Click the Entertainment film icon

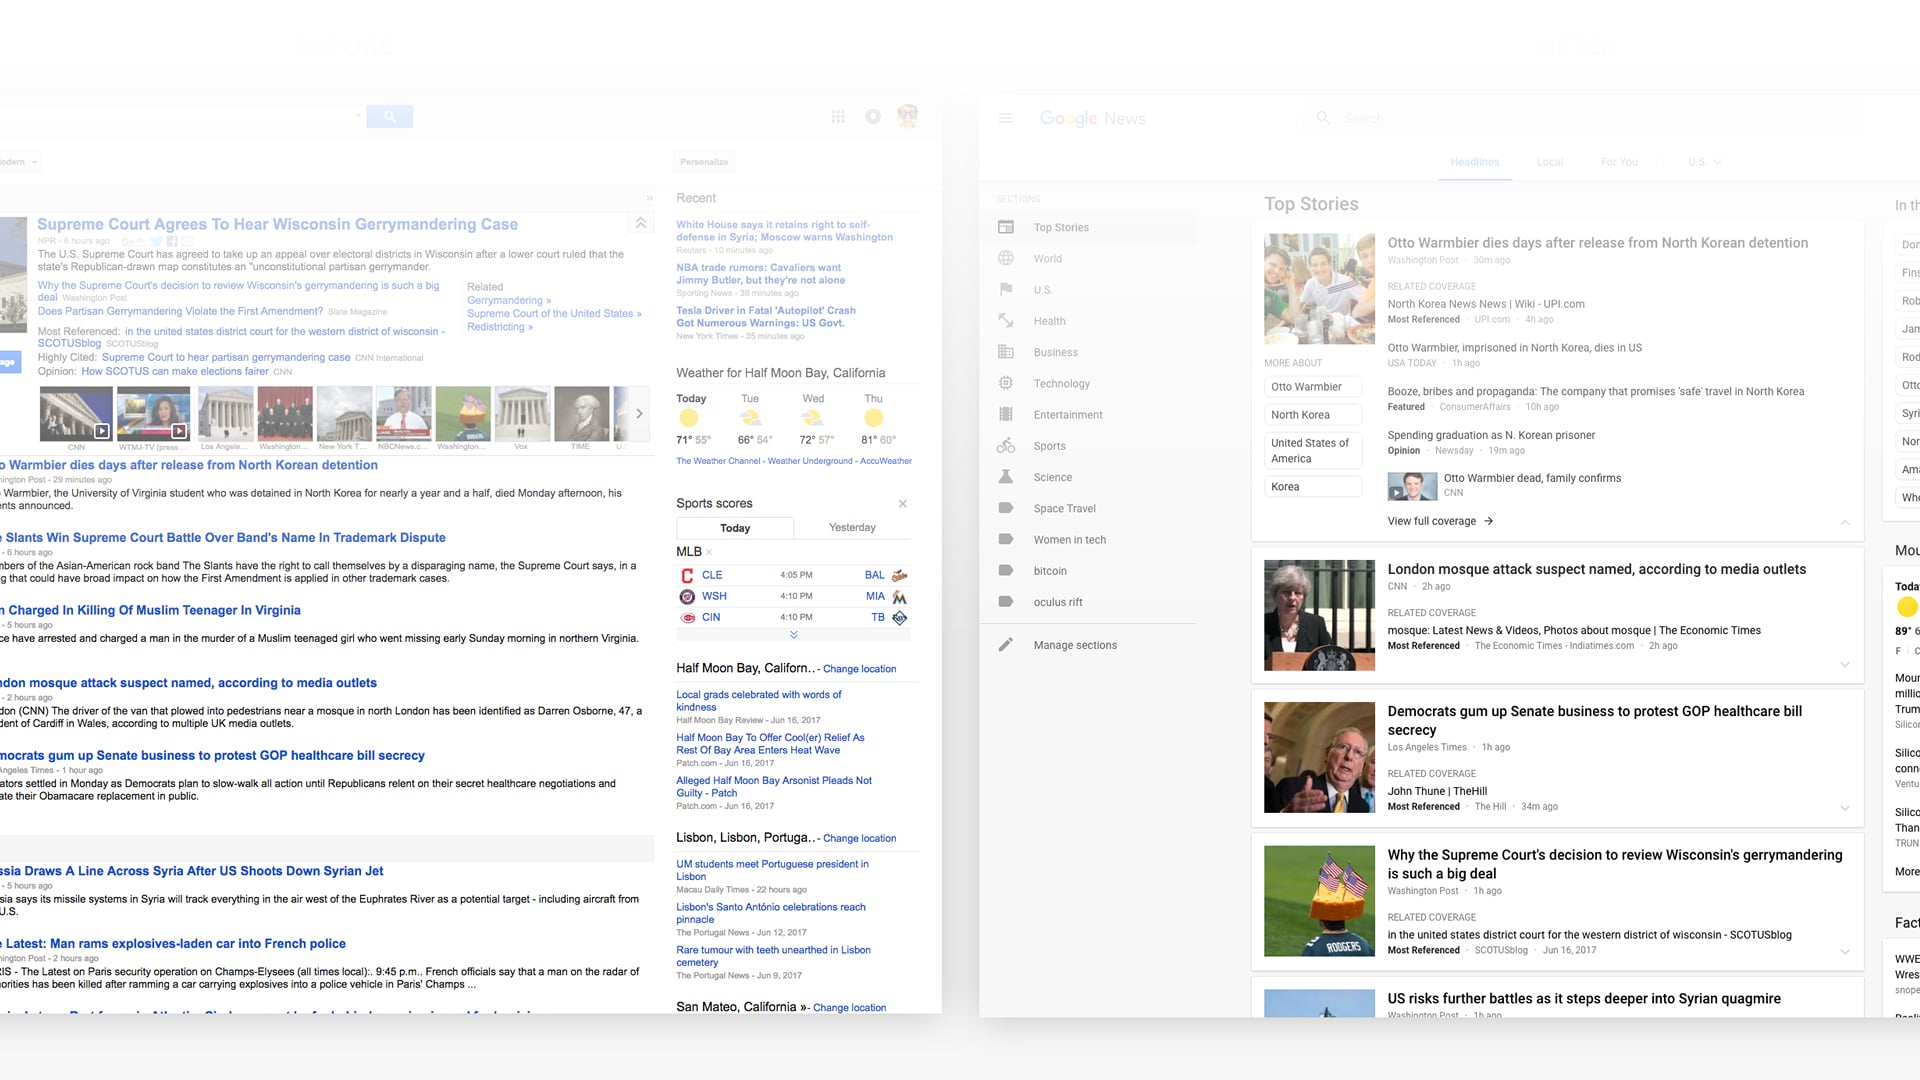tap(1006, 414)
